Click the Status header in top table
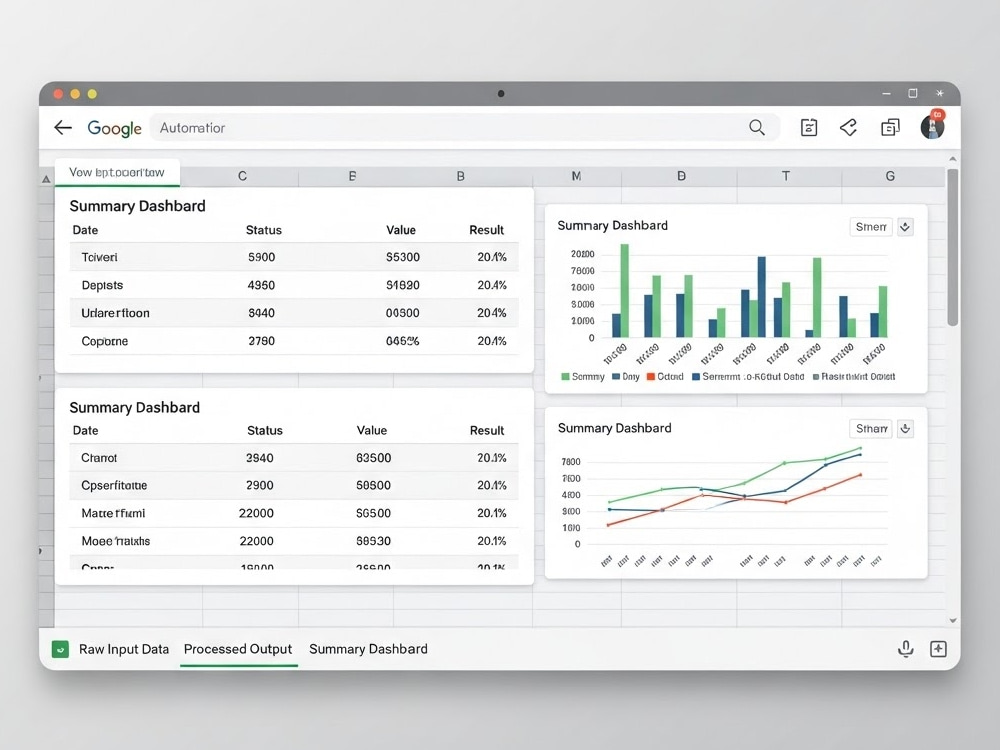 point(263,230)
